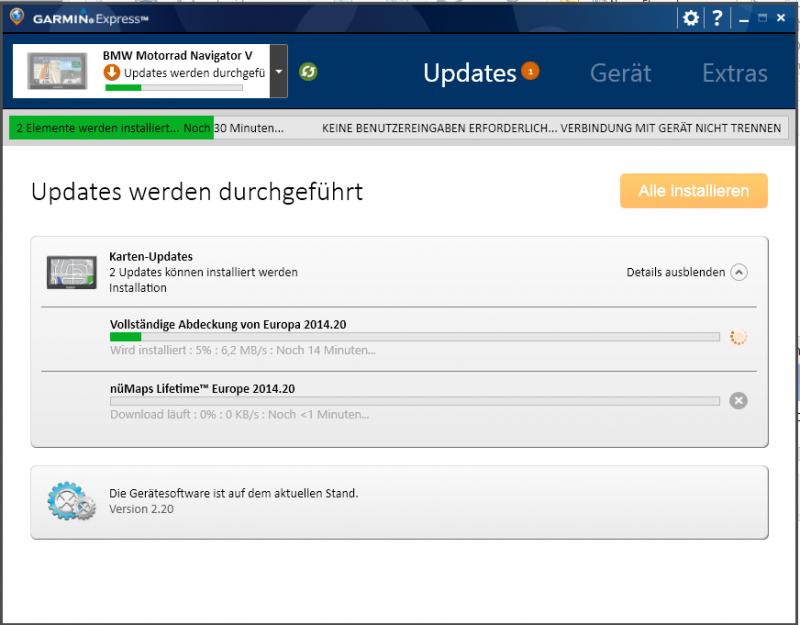This screenshot has height=625, width=800.
Task: Click the spinner icon for Europa installation
Action: 738,337
